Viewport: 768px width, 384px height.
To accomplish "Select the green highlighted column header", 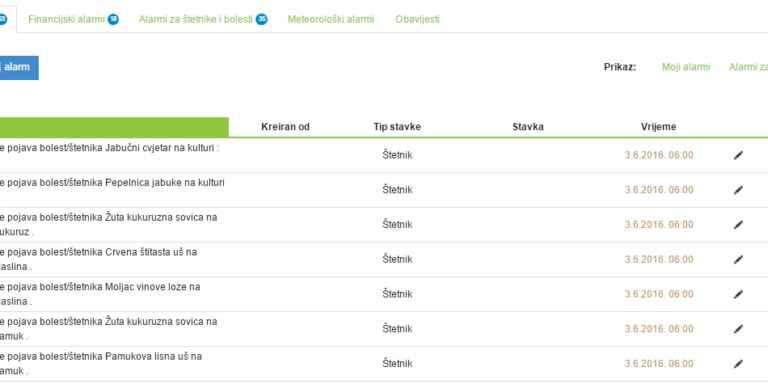I will tap(114, 127).
